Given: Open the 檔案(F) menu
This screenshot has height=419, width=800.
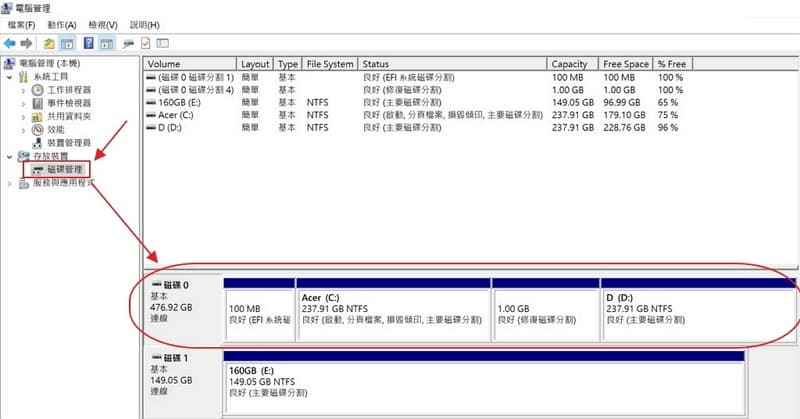Looking at the screenshot, I should pyautogui.click(x=21, y=25).
